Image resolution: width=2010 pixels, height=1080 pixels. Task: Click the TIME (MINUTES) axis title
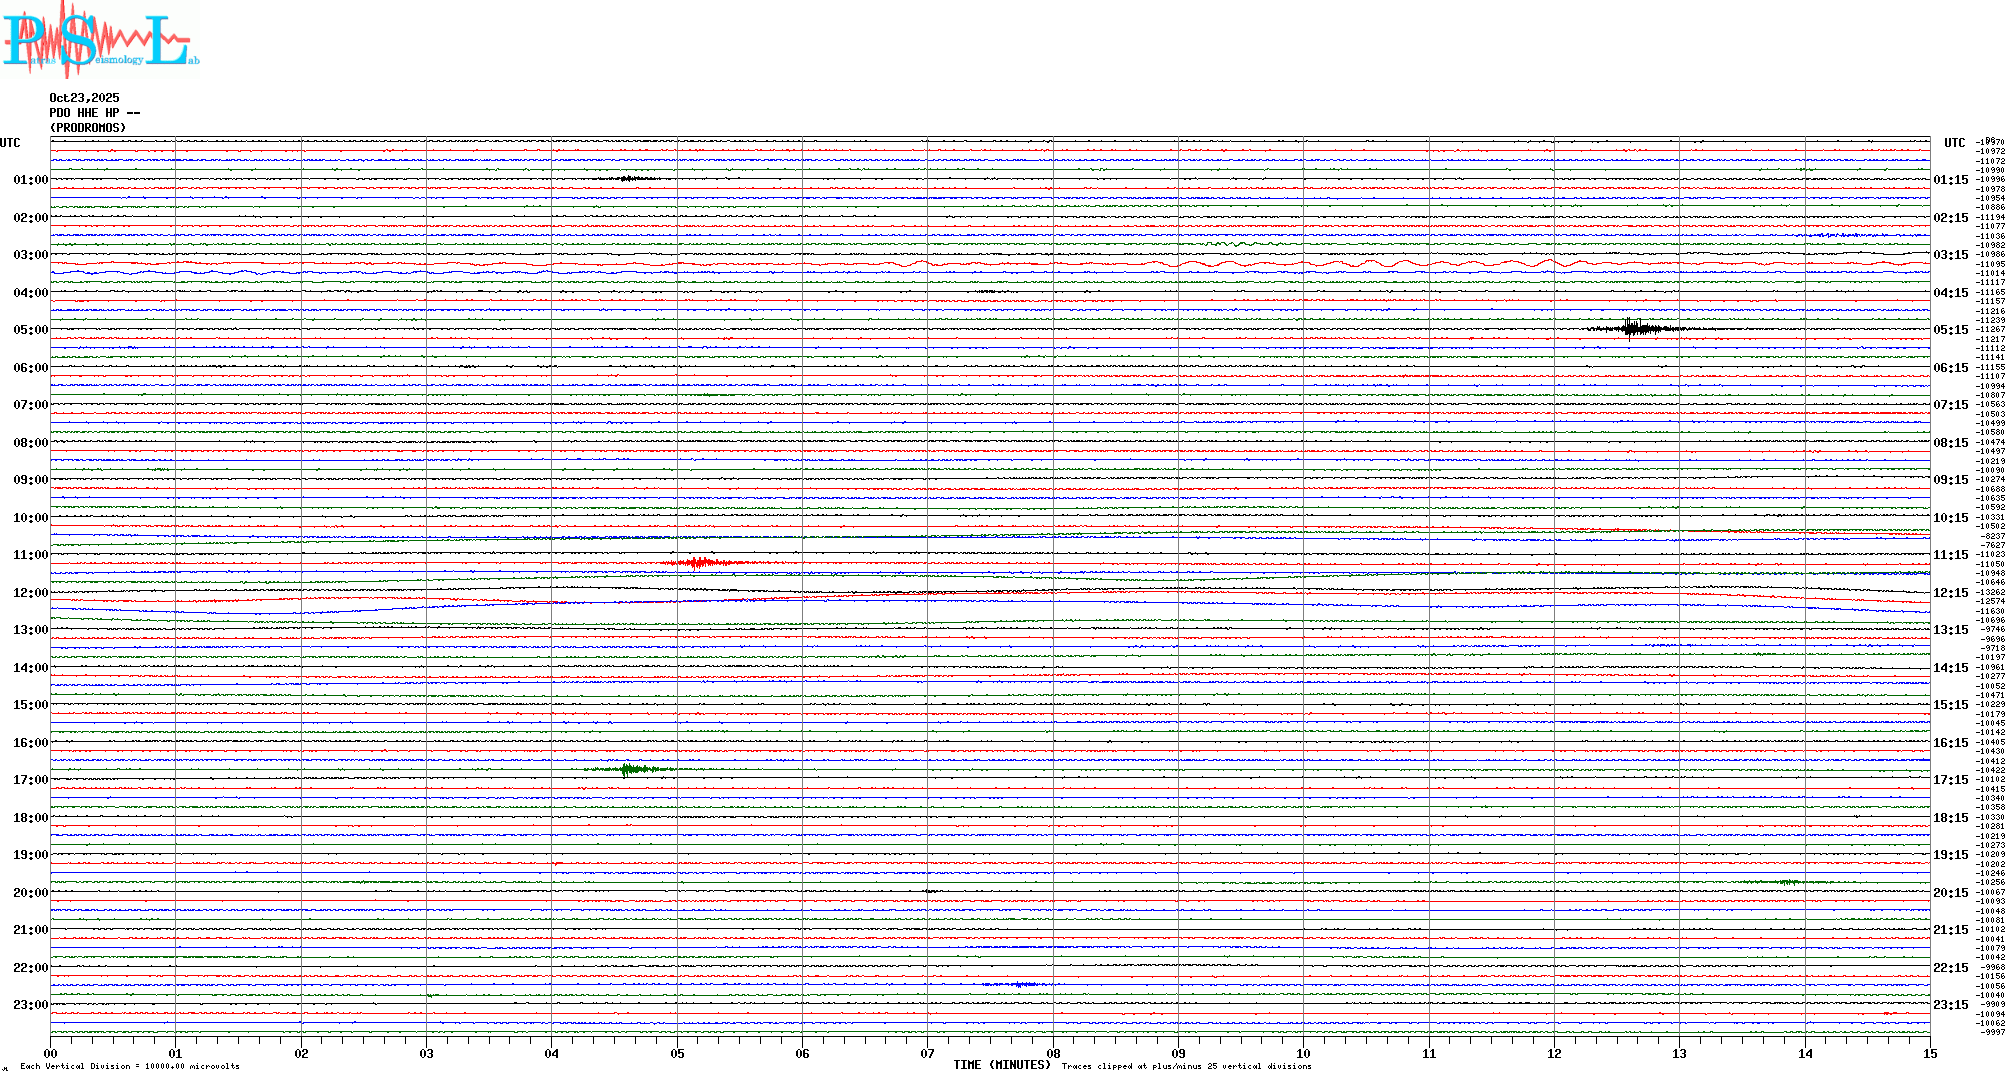coord(1001,1065)
